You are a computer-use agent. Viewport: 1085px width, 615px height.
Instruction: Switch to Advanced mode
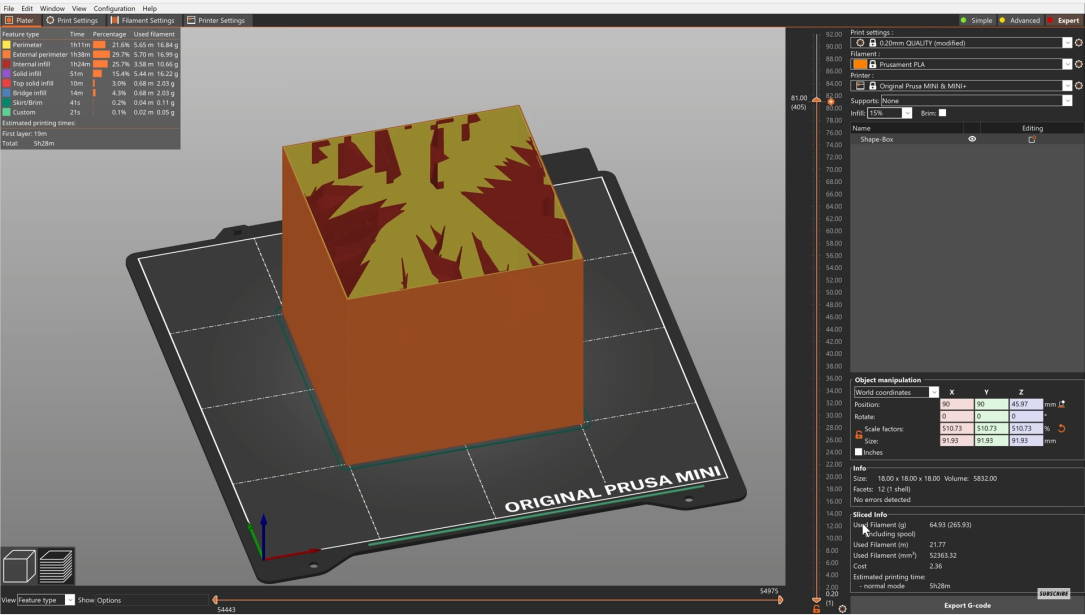coord(1019,20)
